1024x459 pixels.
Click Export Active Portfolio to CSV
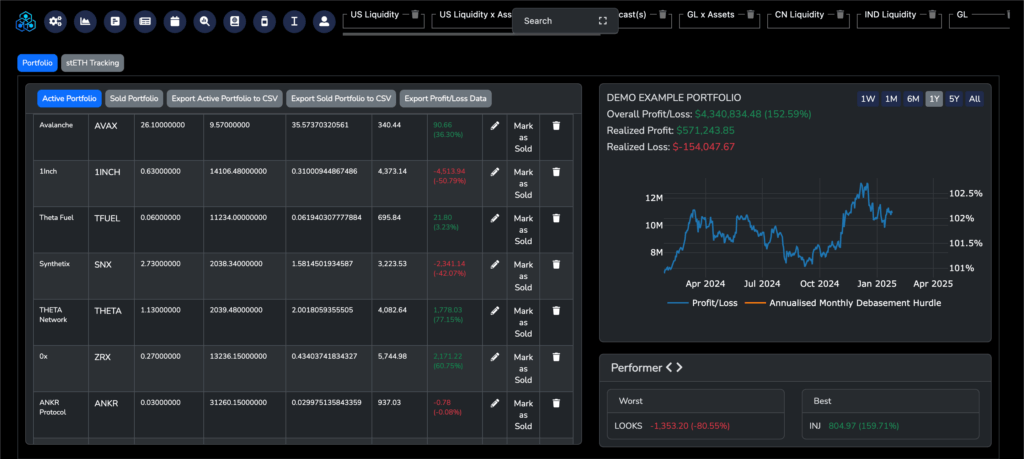pyautogui.click(x=224, y=98)
